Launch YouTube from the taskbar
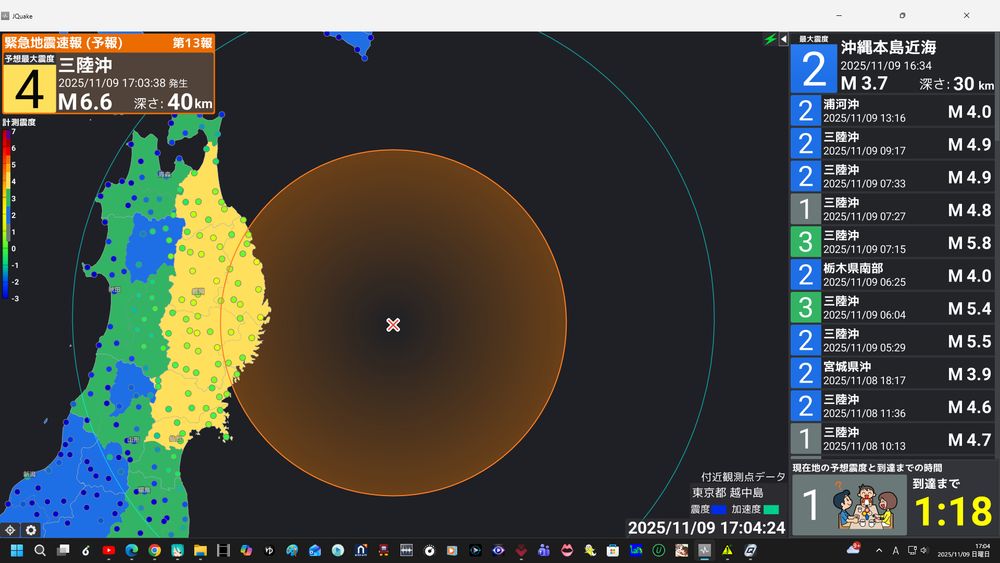 108,550
